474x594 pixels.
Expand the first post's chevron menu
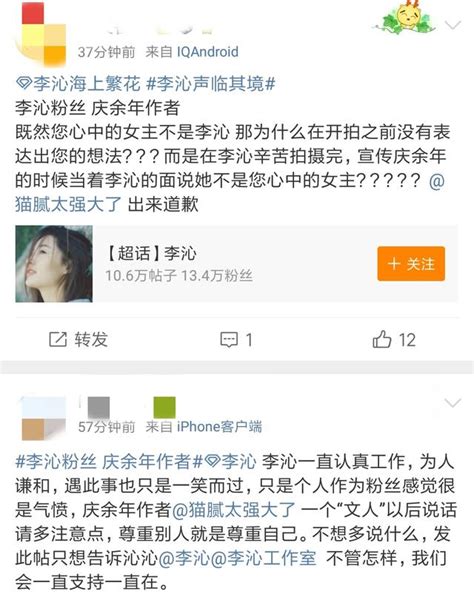click(x=452, y=25)
